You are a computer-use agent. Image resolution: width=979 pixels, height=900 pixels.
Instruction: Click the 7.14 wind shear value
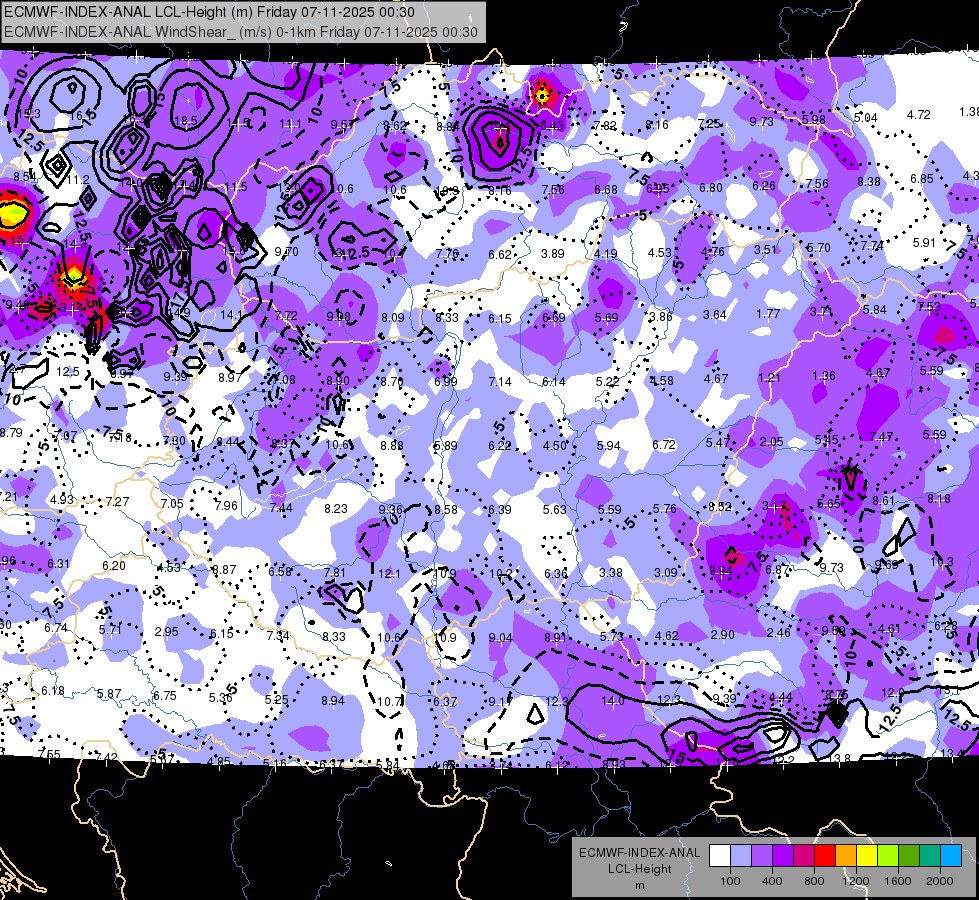tap(499, 381)
